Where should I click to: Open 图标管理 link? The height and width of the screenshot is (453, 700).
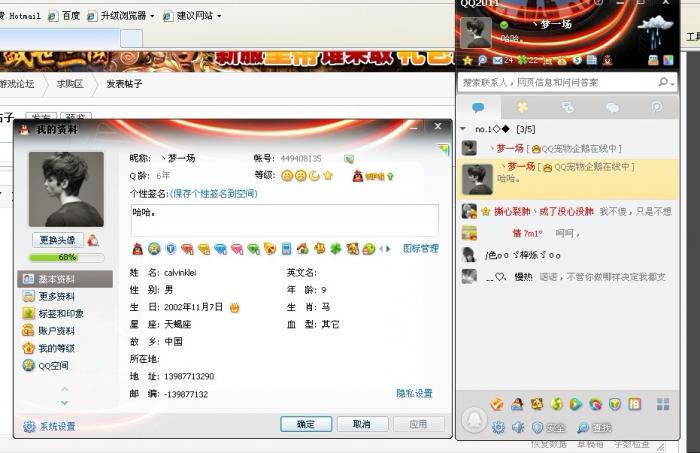(x=421, y=249)
